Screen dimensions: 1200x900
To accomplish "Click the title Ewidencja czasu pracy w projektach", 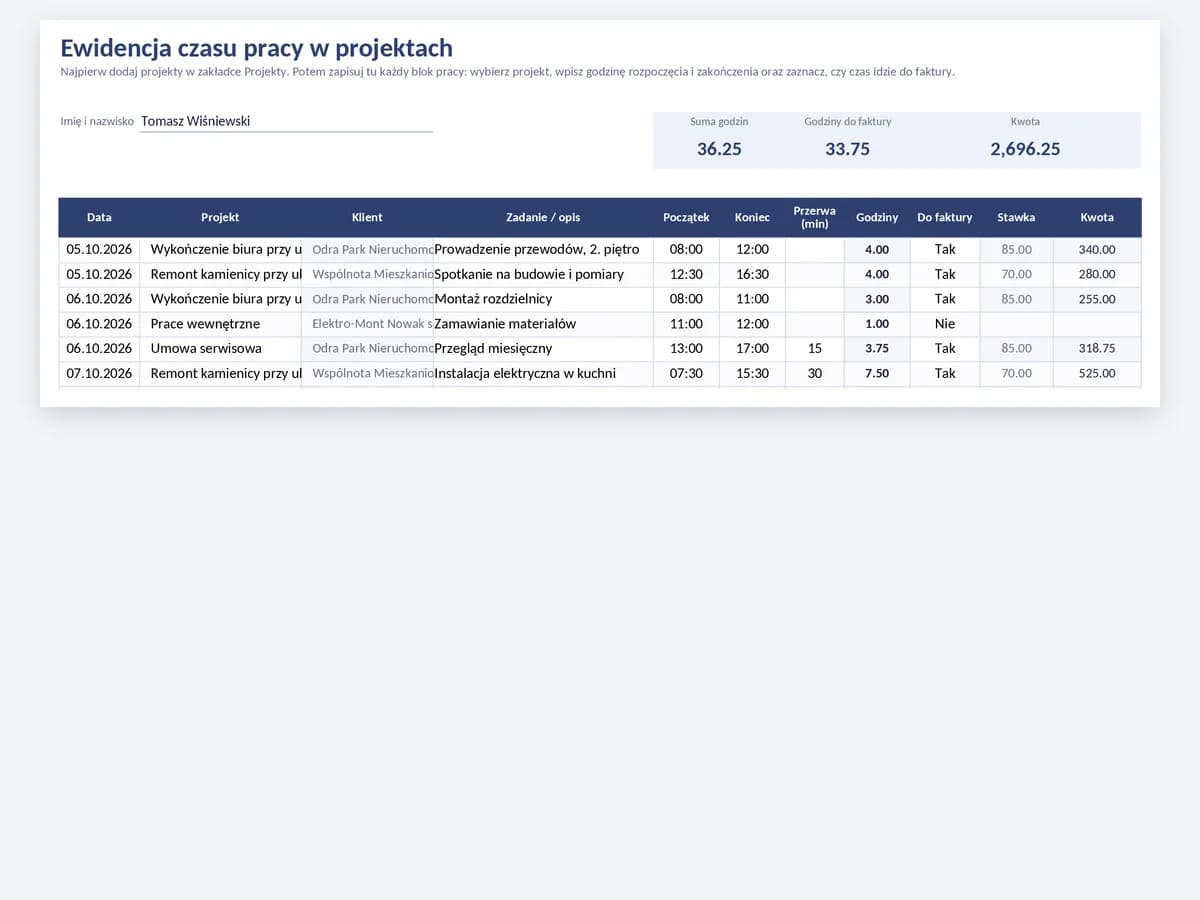I will (256, 48).
